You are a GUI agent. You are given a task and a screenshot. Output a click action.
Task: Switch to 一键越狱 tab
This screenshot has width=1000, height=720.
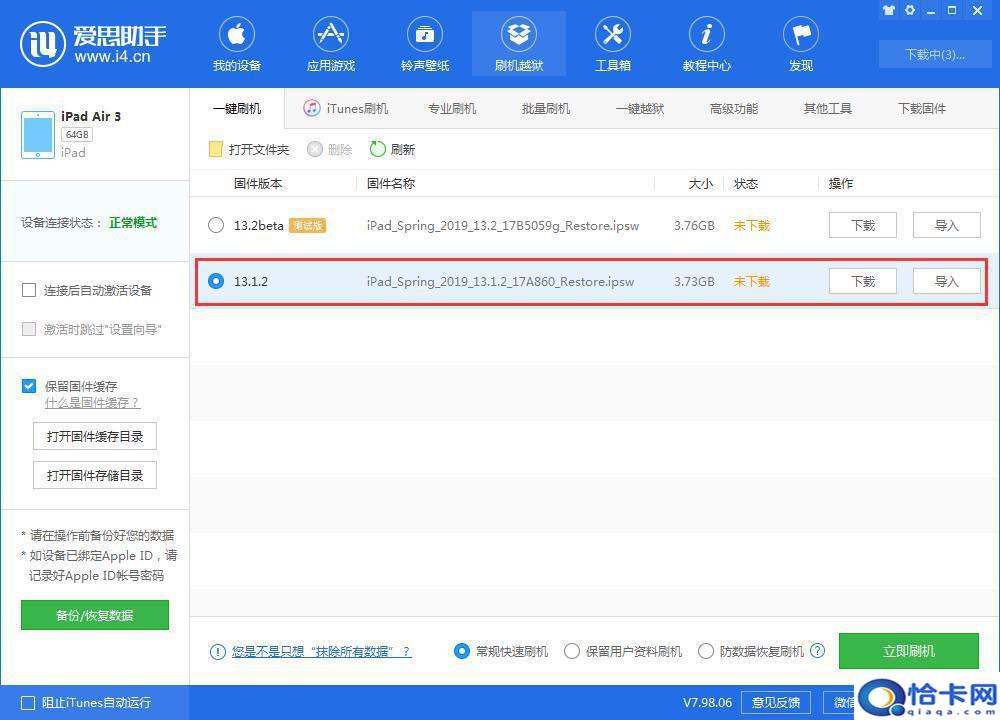640,108
